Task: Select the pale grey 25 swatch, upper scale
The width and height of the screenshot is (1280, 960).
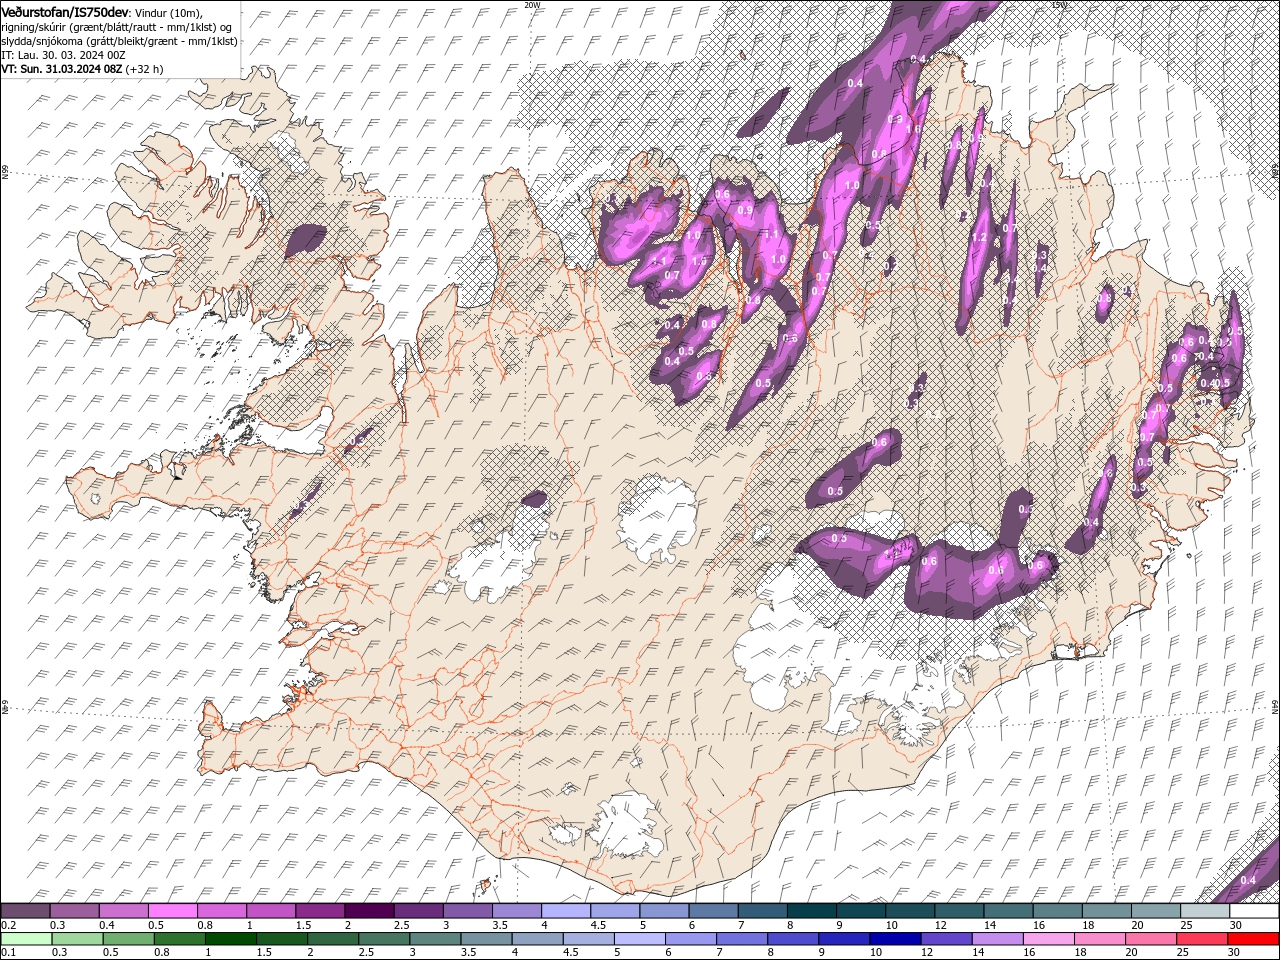Action: pos(1204,911)
